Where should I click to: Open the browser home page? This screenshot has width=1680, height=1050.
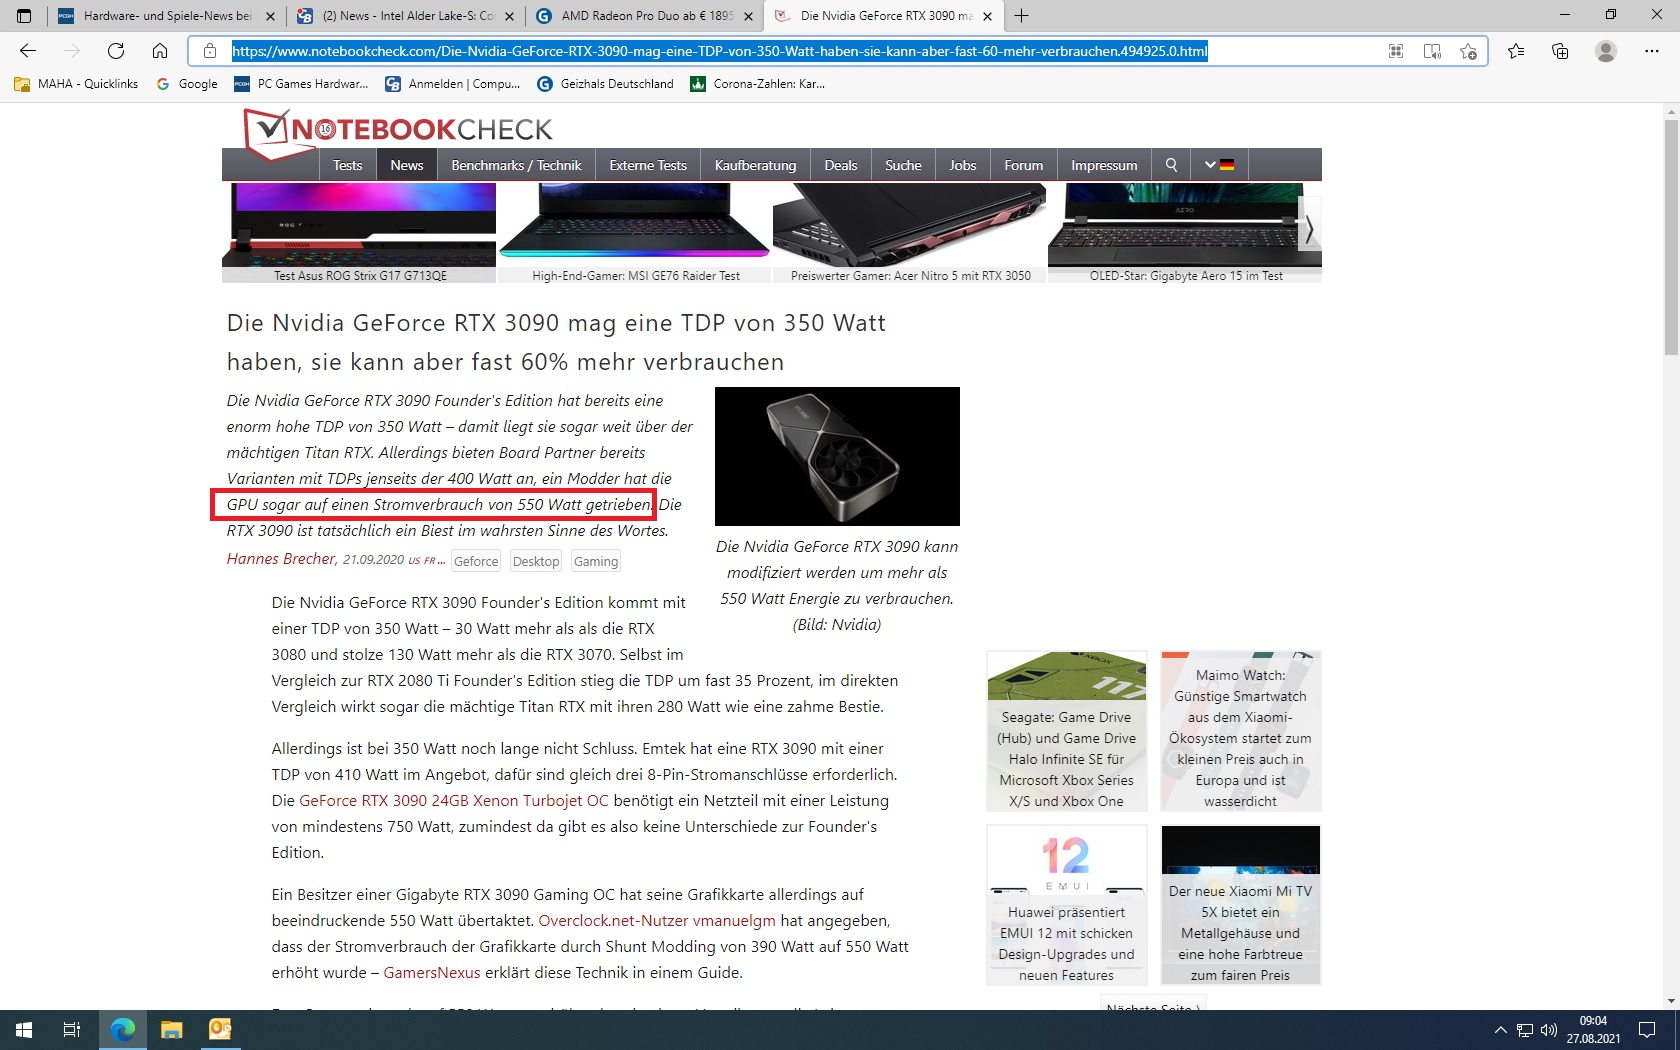160,51
